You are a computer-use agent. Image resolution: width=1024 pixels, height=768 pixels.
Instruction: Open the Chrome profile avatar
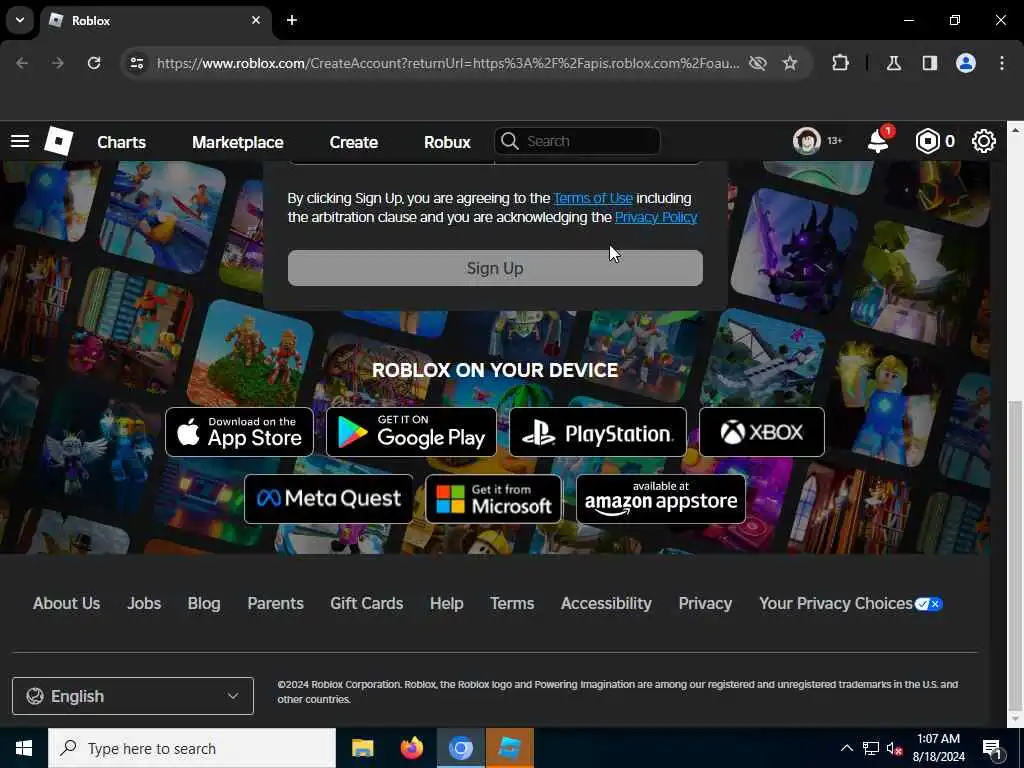[966, 63]
